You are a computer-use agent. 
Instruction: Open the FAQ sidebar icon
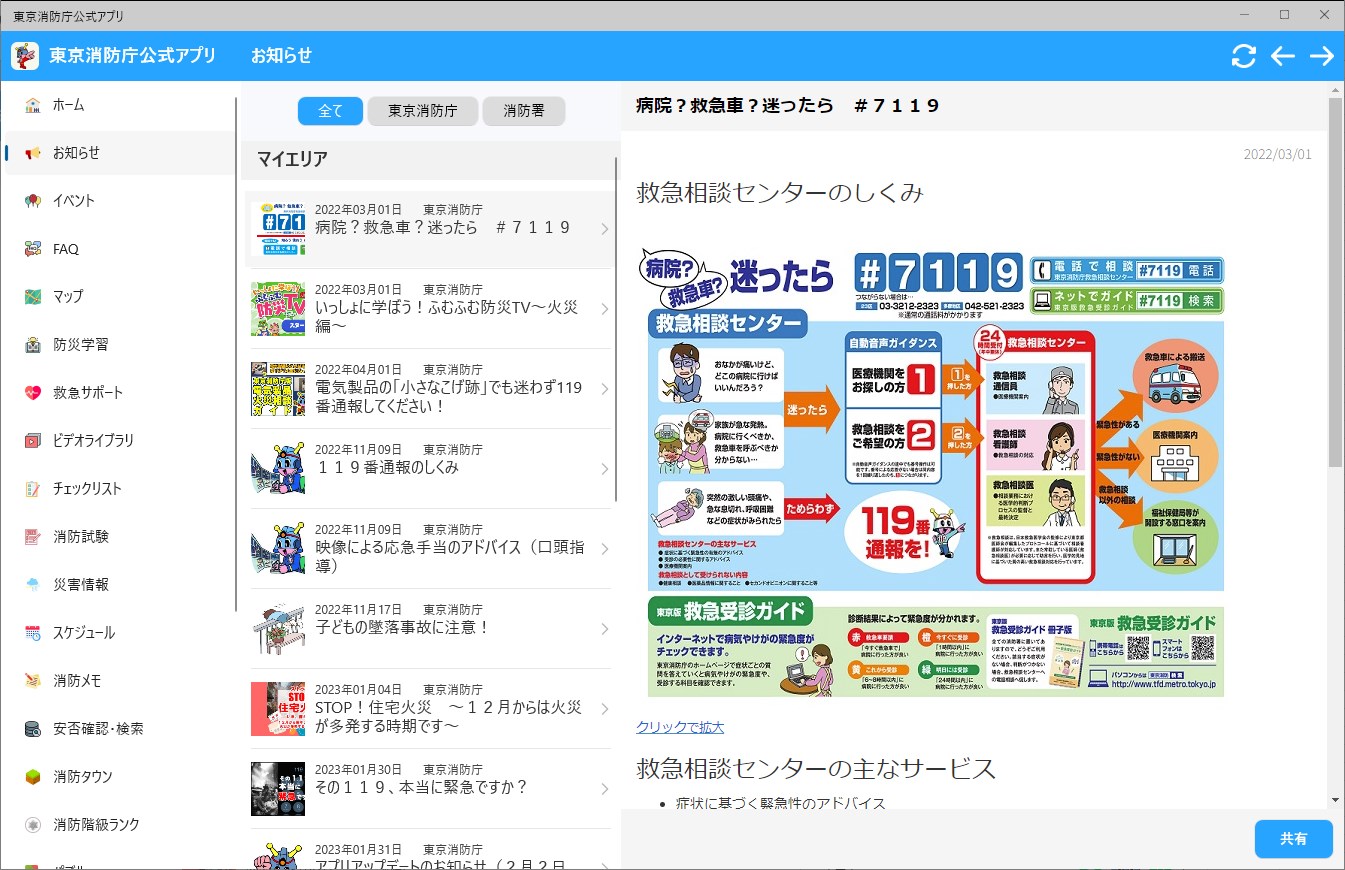click(33, 249)
